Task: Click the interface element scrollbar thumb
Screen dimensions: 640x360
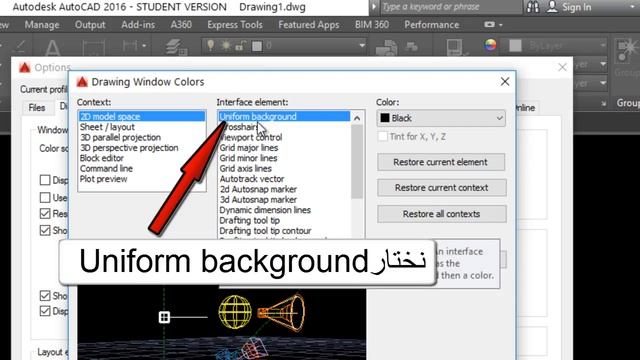Action: pos(357,162)
